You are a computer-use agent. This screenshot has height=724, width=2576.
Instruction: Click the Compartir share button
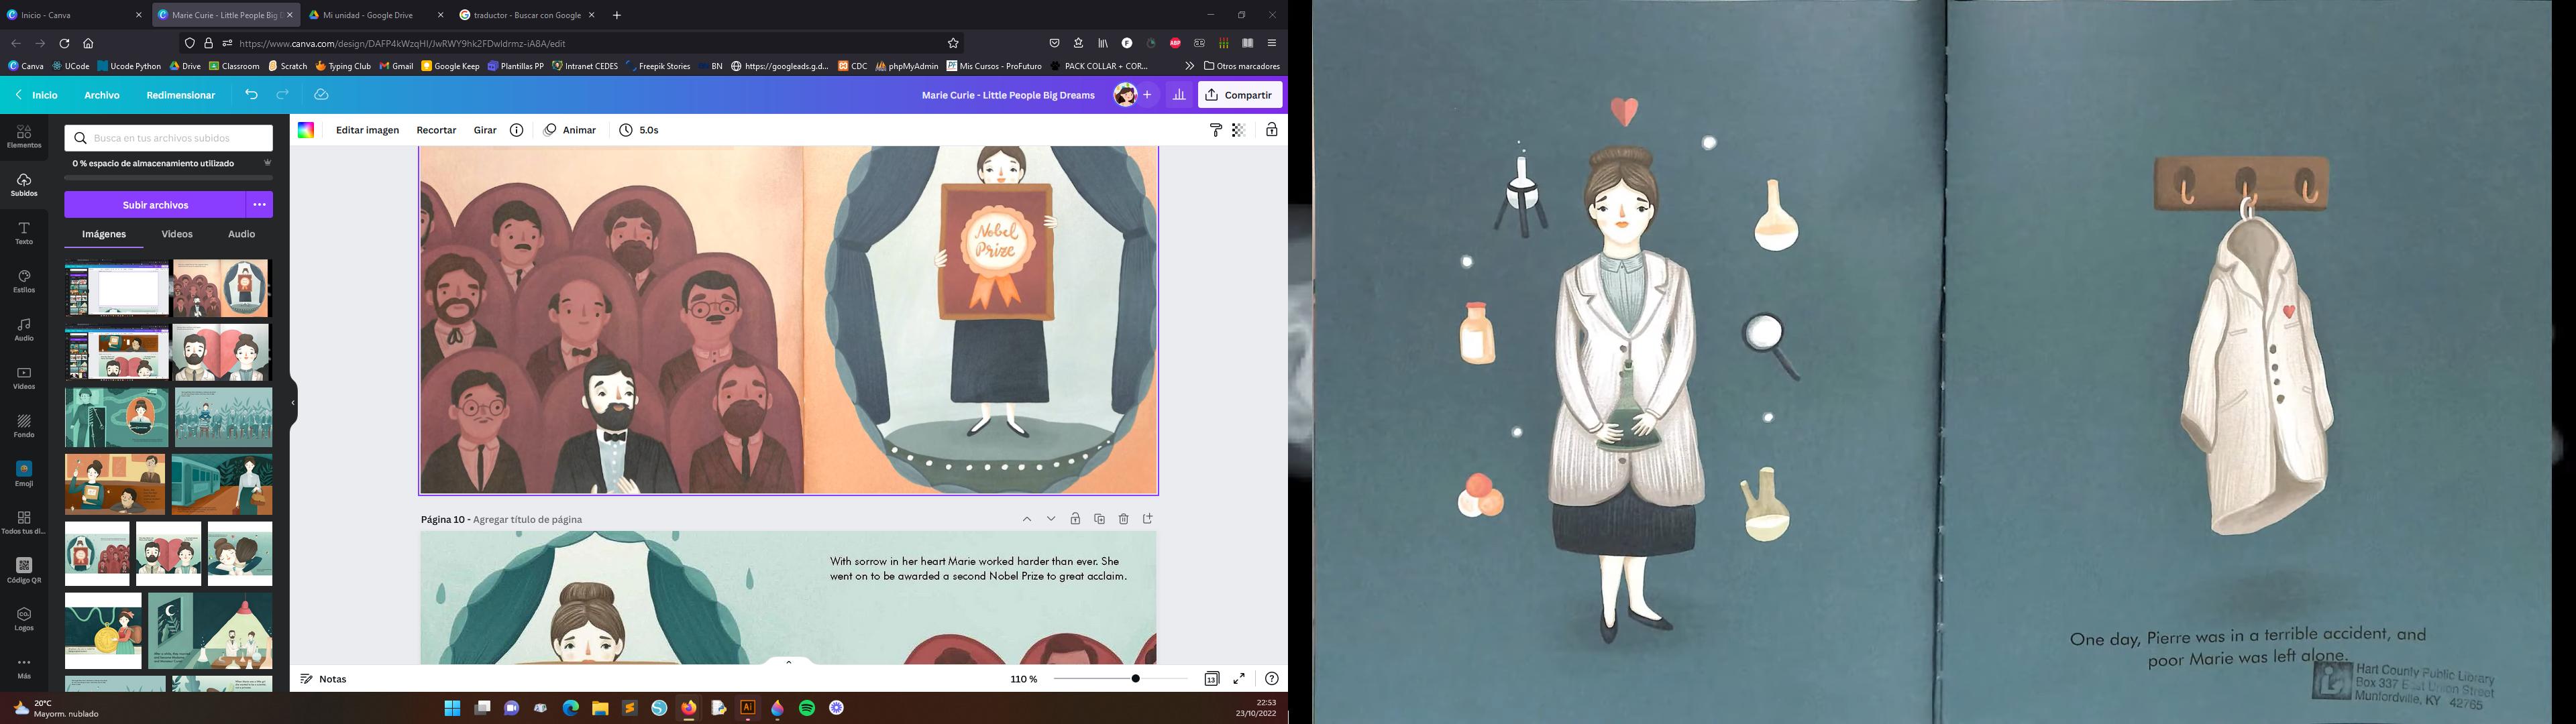tap(1240, 95)
